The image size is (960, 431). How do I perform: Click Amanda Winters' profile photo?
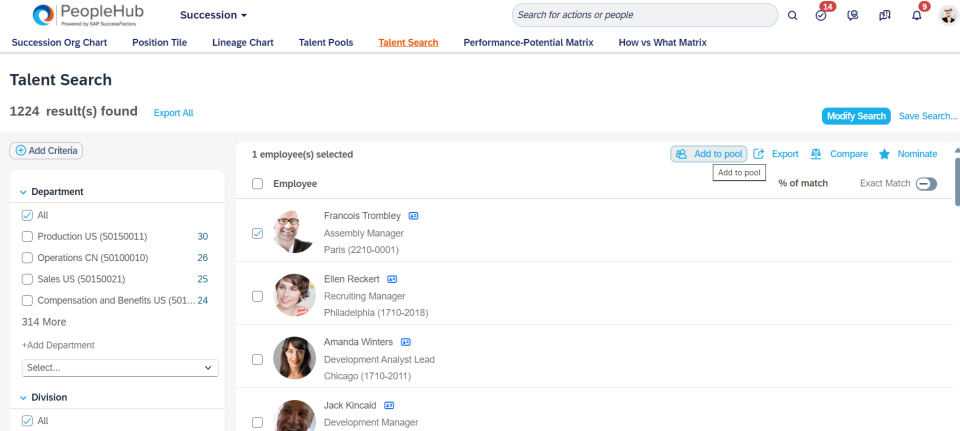click(x=294, y=358)
